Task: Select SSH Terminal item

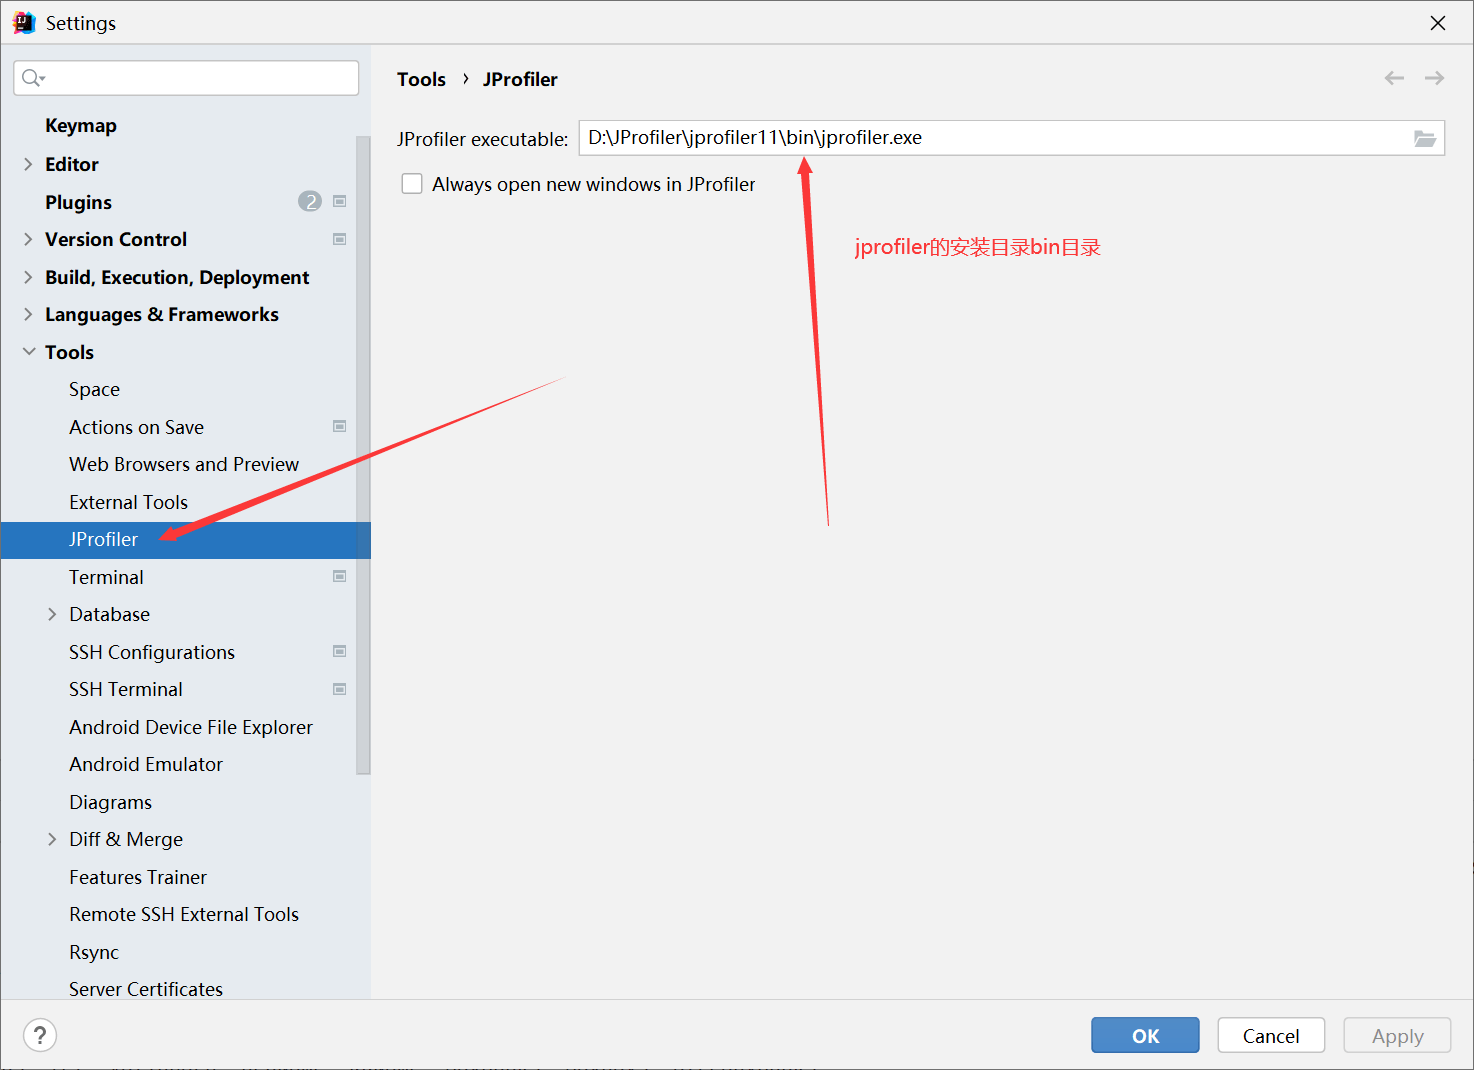Action: coord(126,689)
